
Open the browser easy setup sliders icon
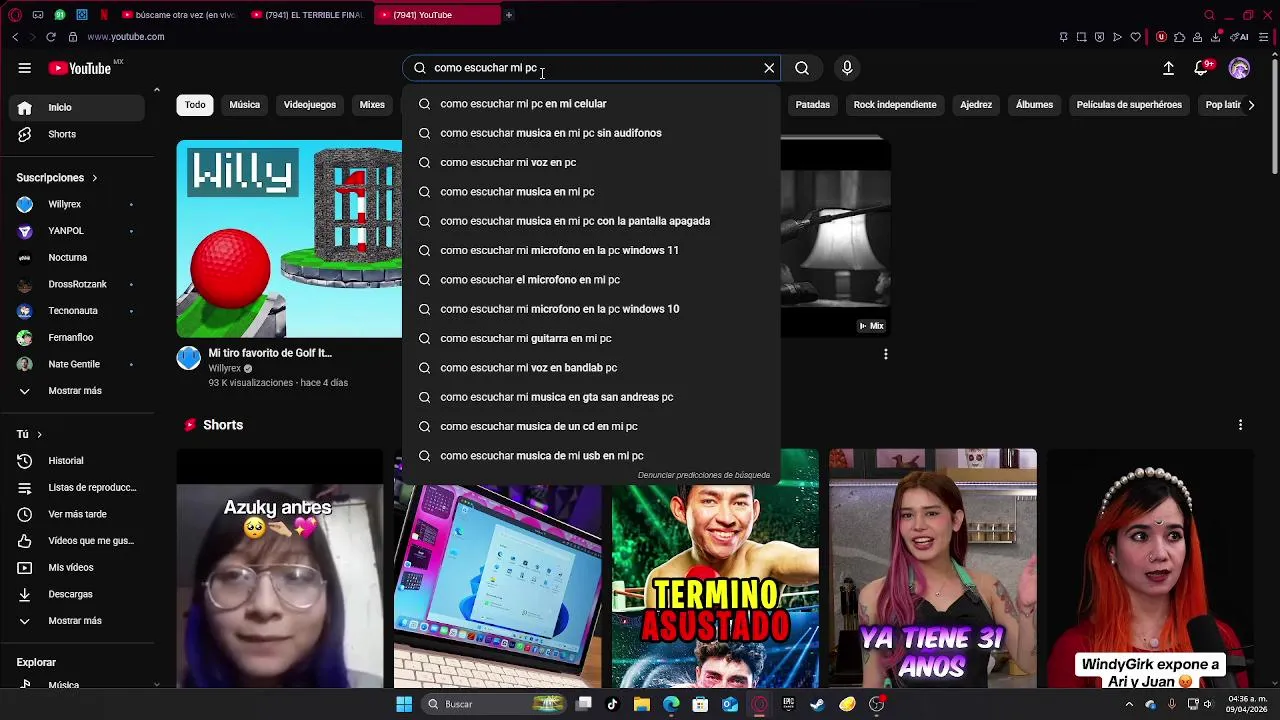[x=1264, y=37]
